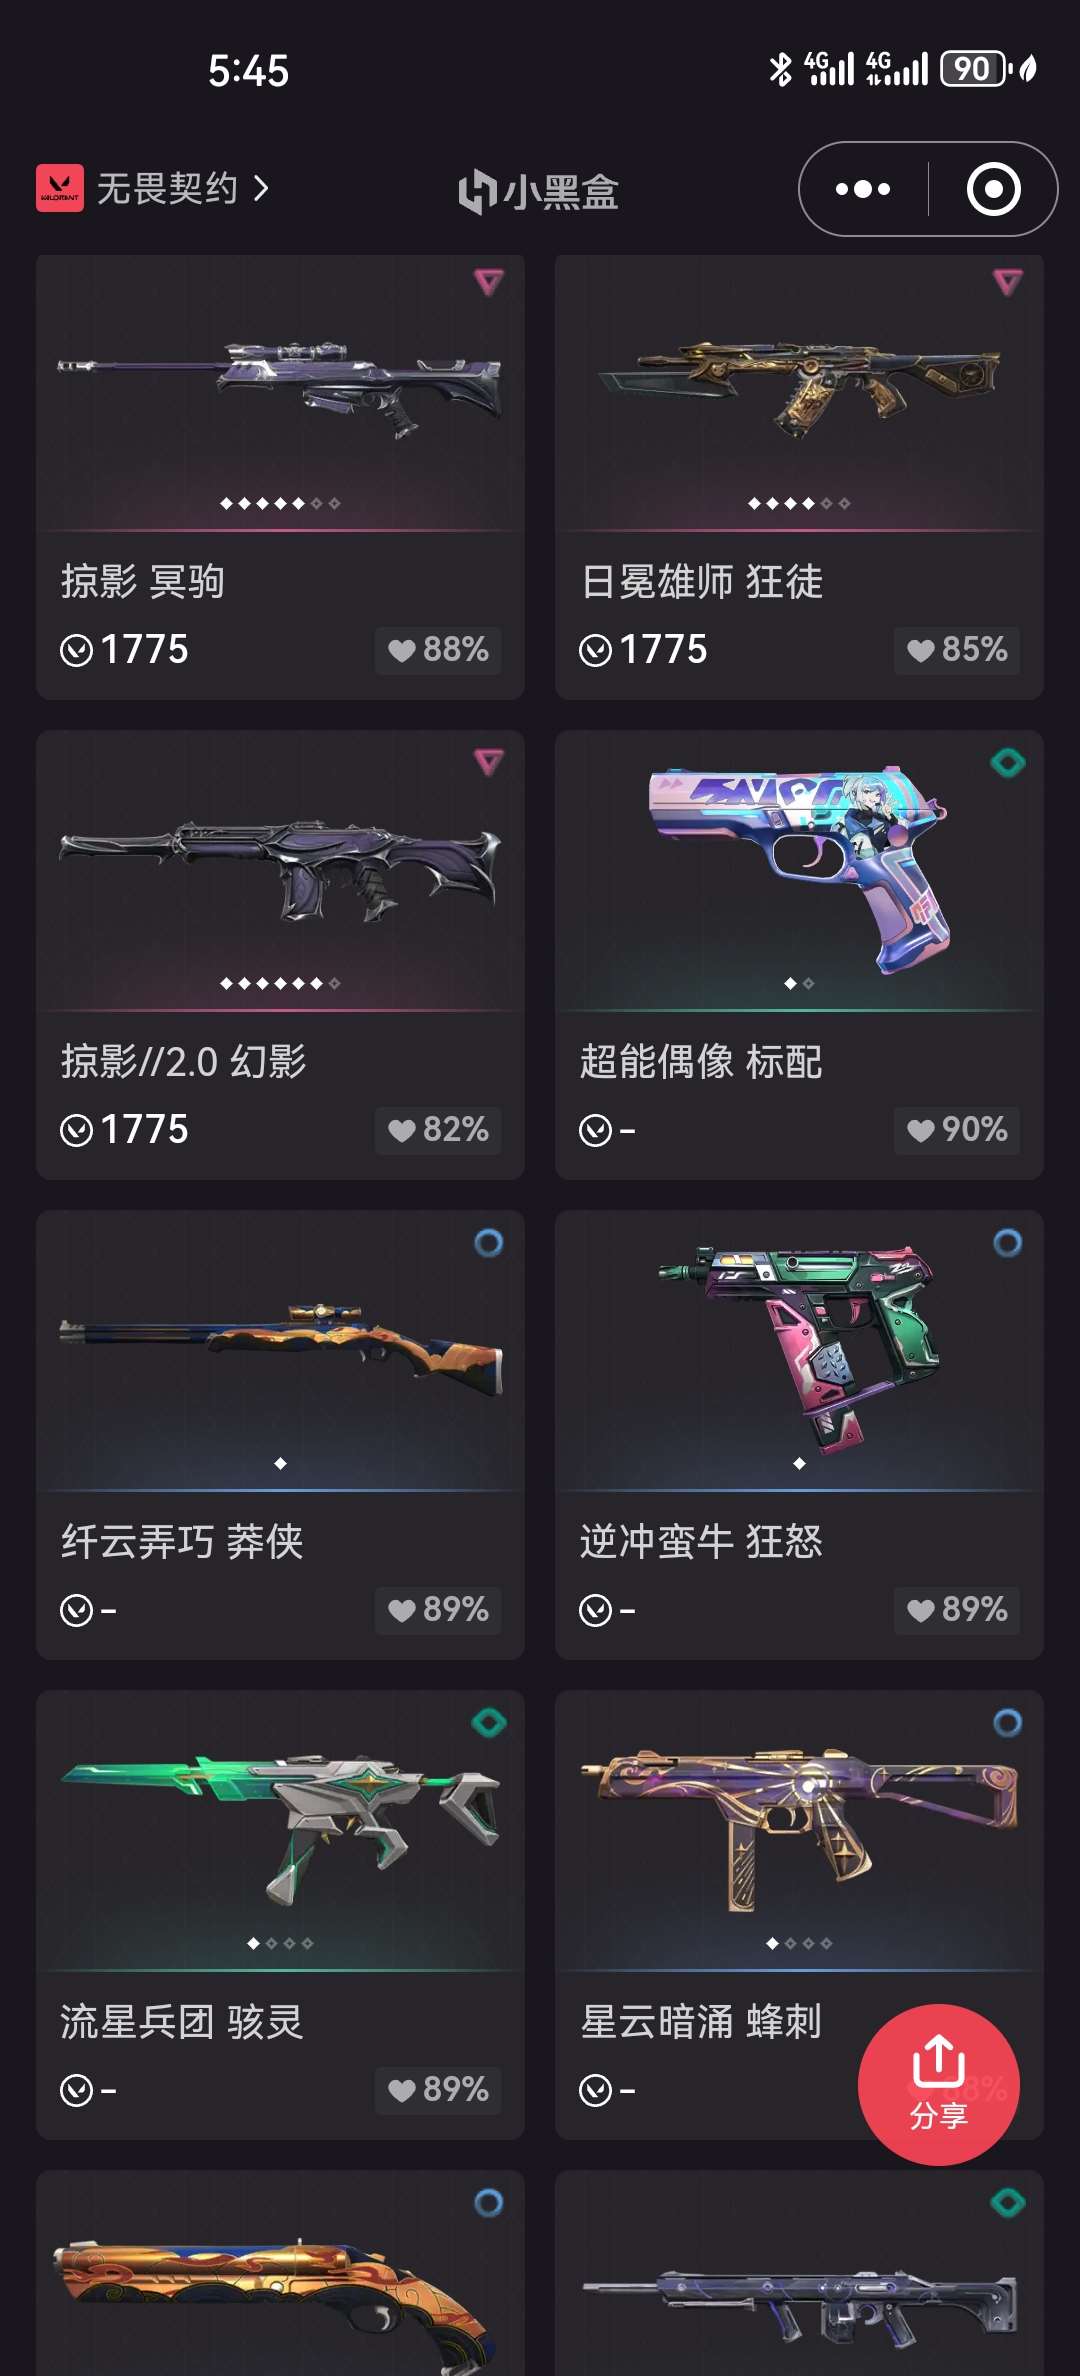Select variant dots under 日冕雄师 狂徒 image

[799, 504]
